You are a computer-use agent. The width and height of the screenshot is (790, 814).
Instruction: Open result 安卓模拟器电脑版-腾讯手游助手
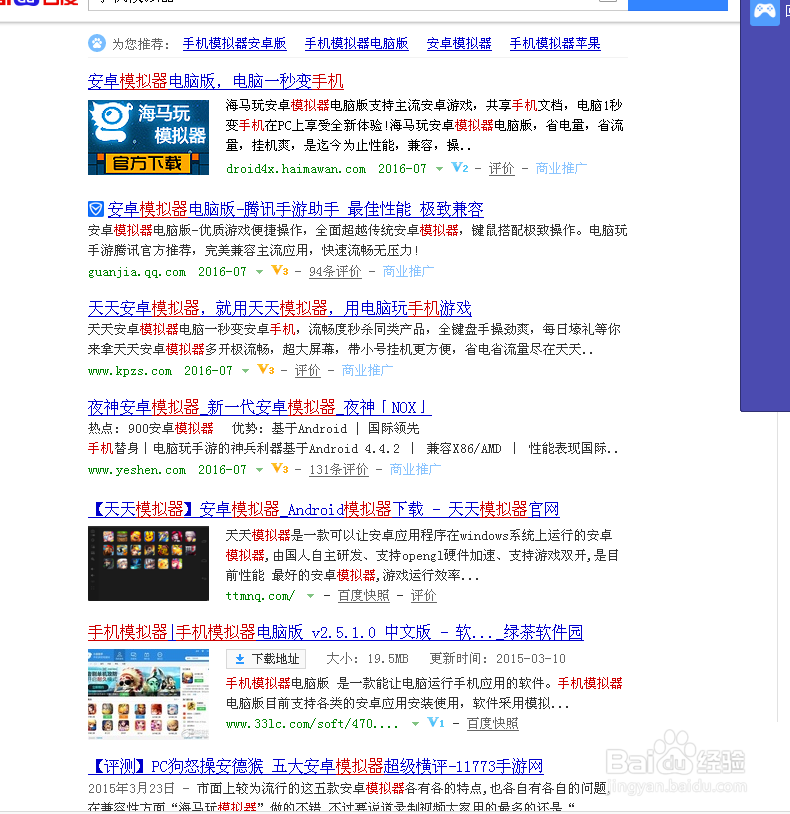click(x=295, y=209)
